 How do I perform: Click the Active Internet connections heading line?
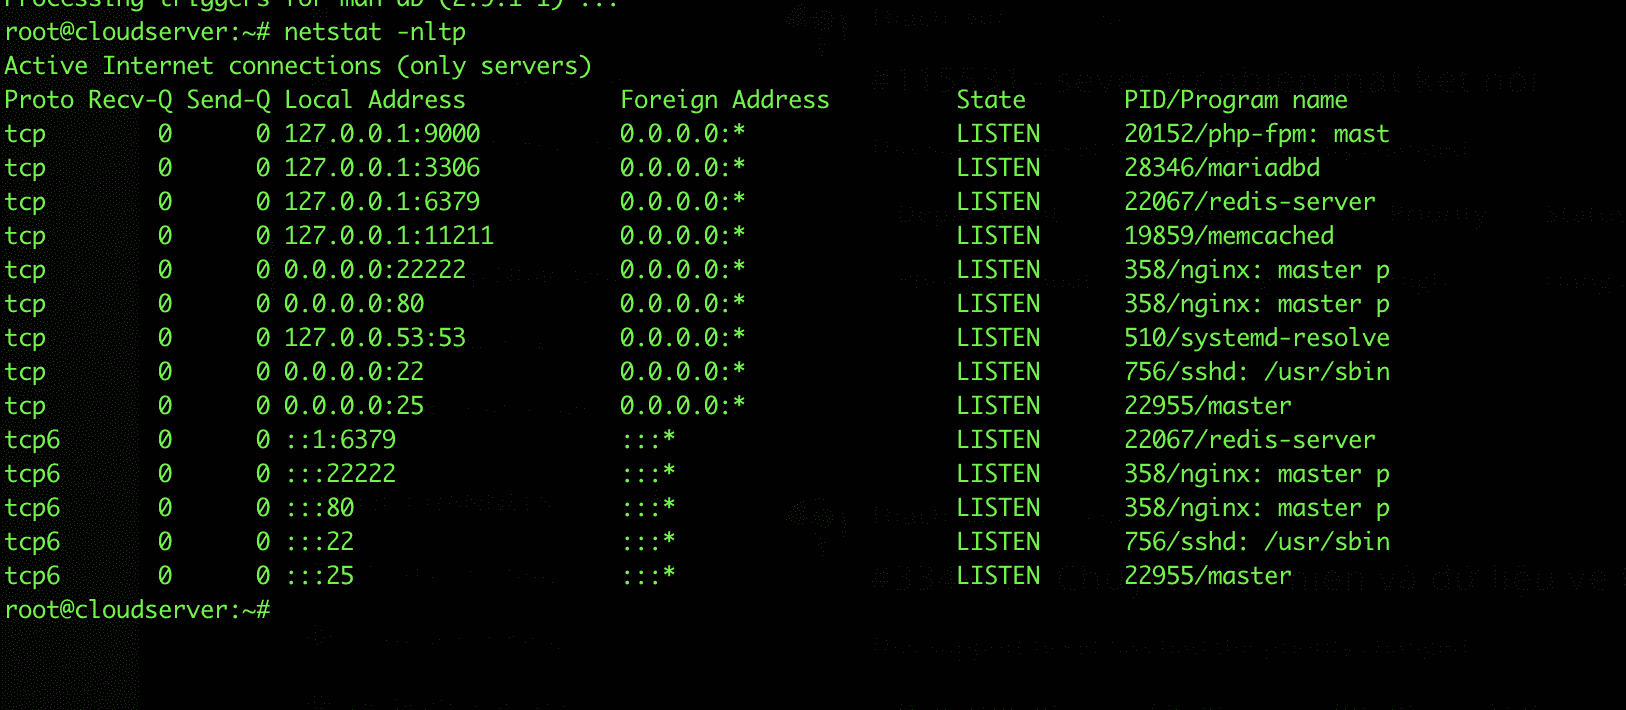tap(297, 66)
